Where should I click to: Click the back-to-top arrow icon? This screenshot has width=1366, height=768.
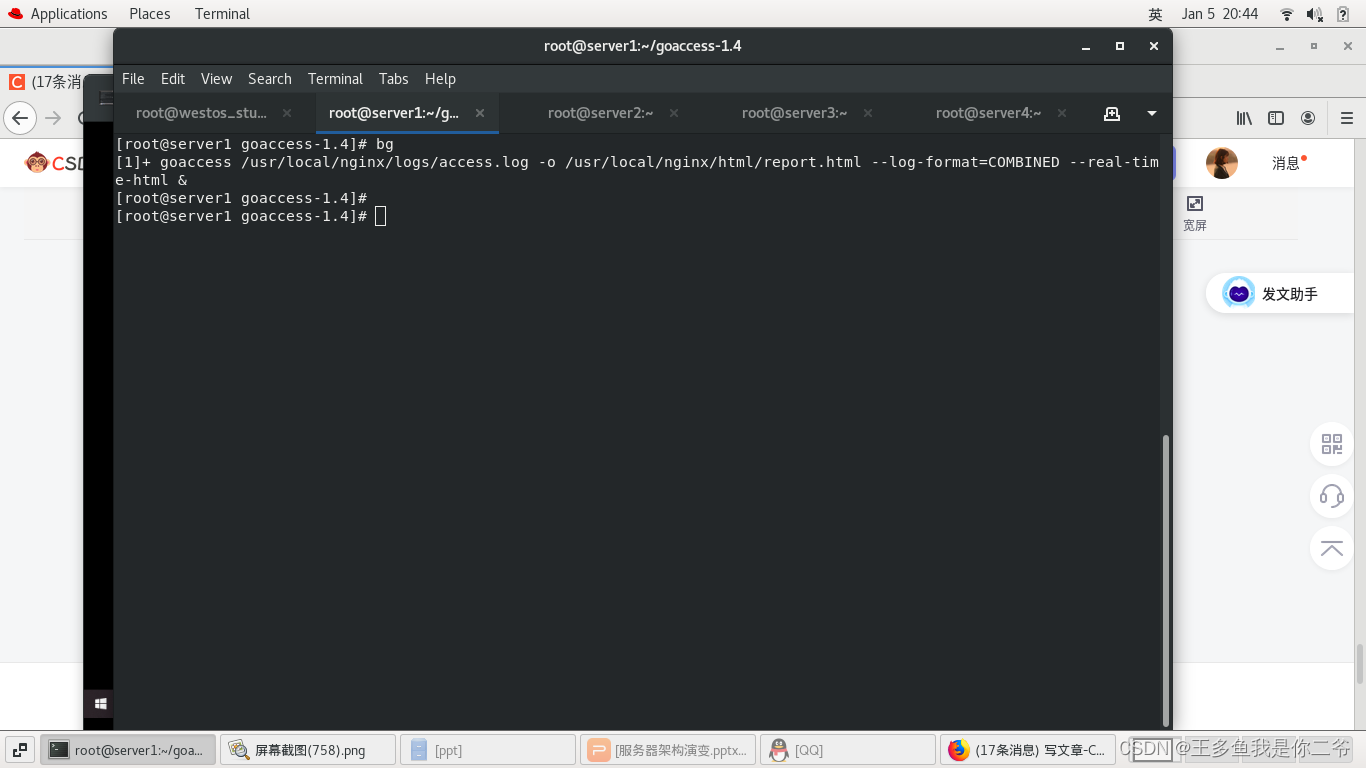[x=1332, y=548]
